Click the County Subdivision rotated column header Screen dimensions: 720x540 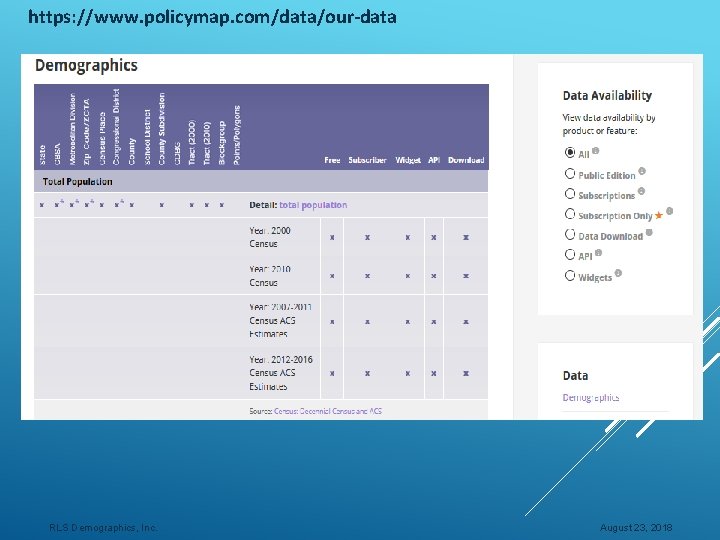point(162,129)
